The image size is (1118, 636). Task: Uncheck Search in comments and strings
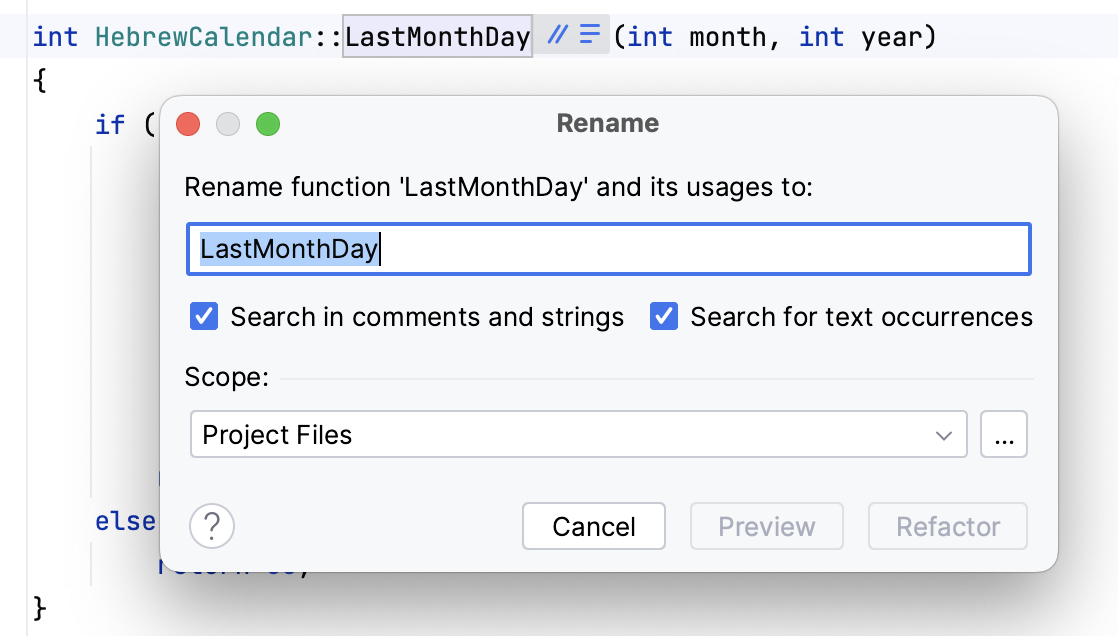204,317
